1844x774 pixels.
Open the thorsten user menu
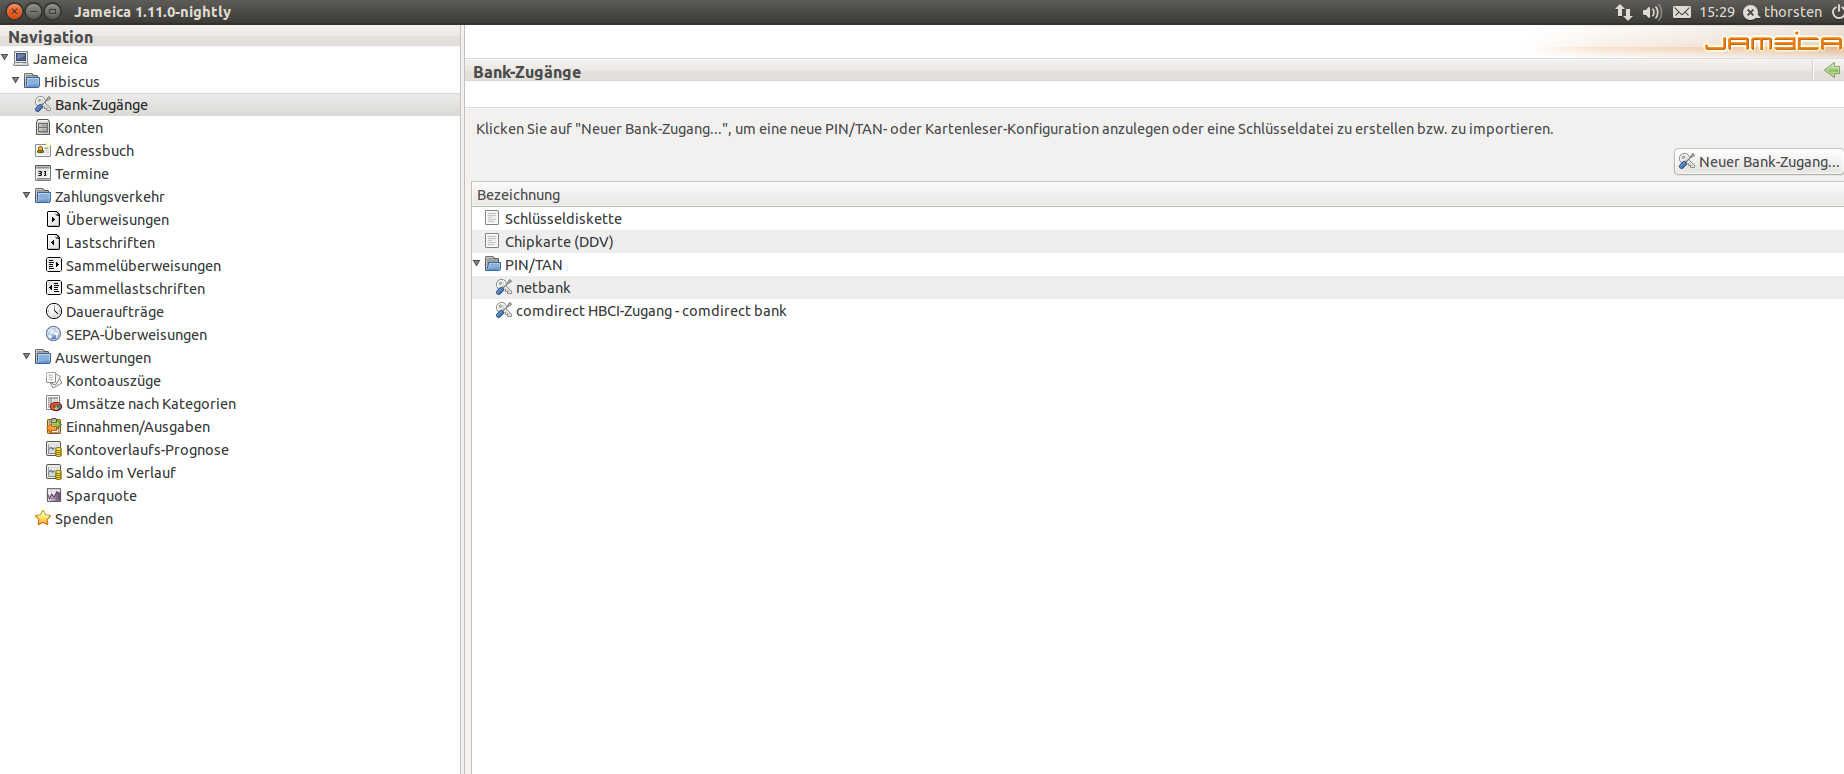(1783, 12)
